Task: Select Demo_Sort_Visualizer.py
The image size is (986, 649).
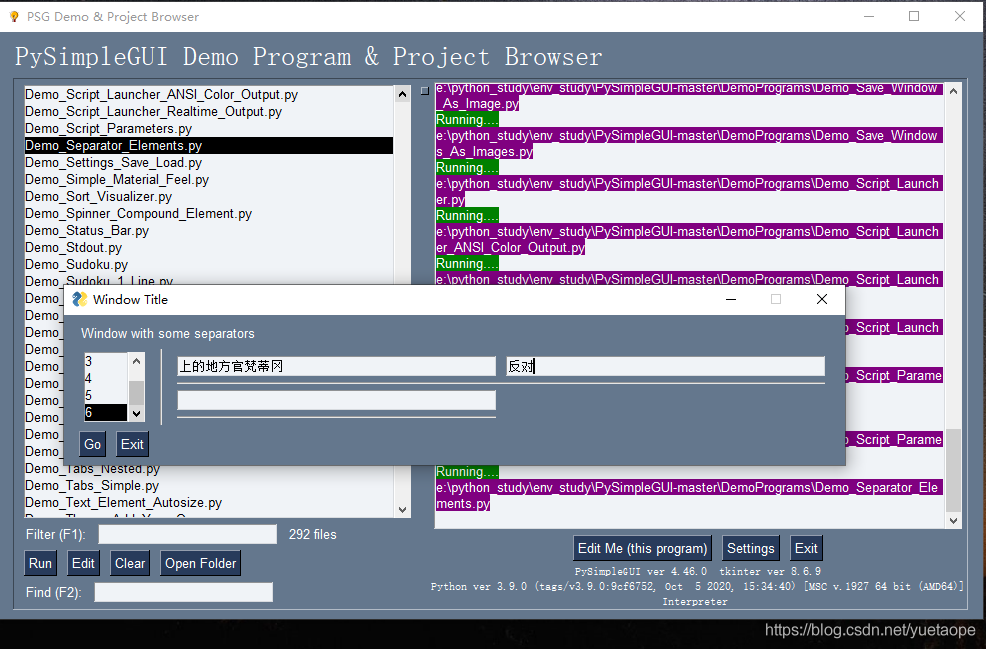Action: (x=209, y=197)
